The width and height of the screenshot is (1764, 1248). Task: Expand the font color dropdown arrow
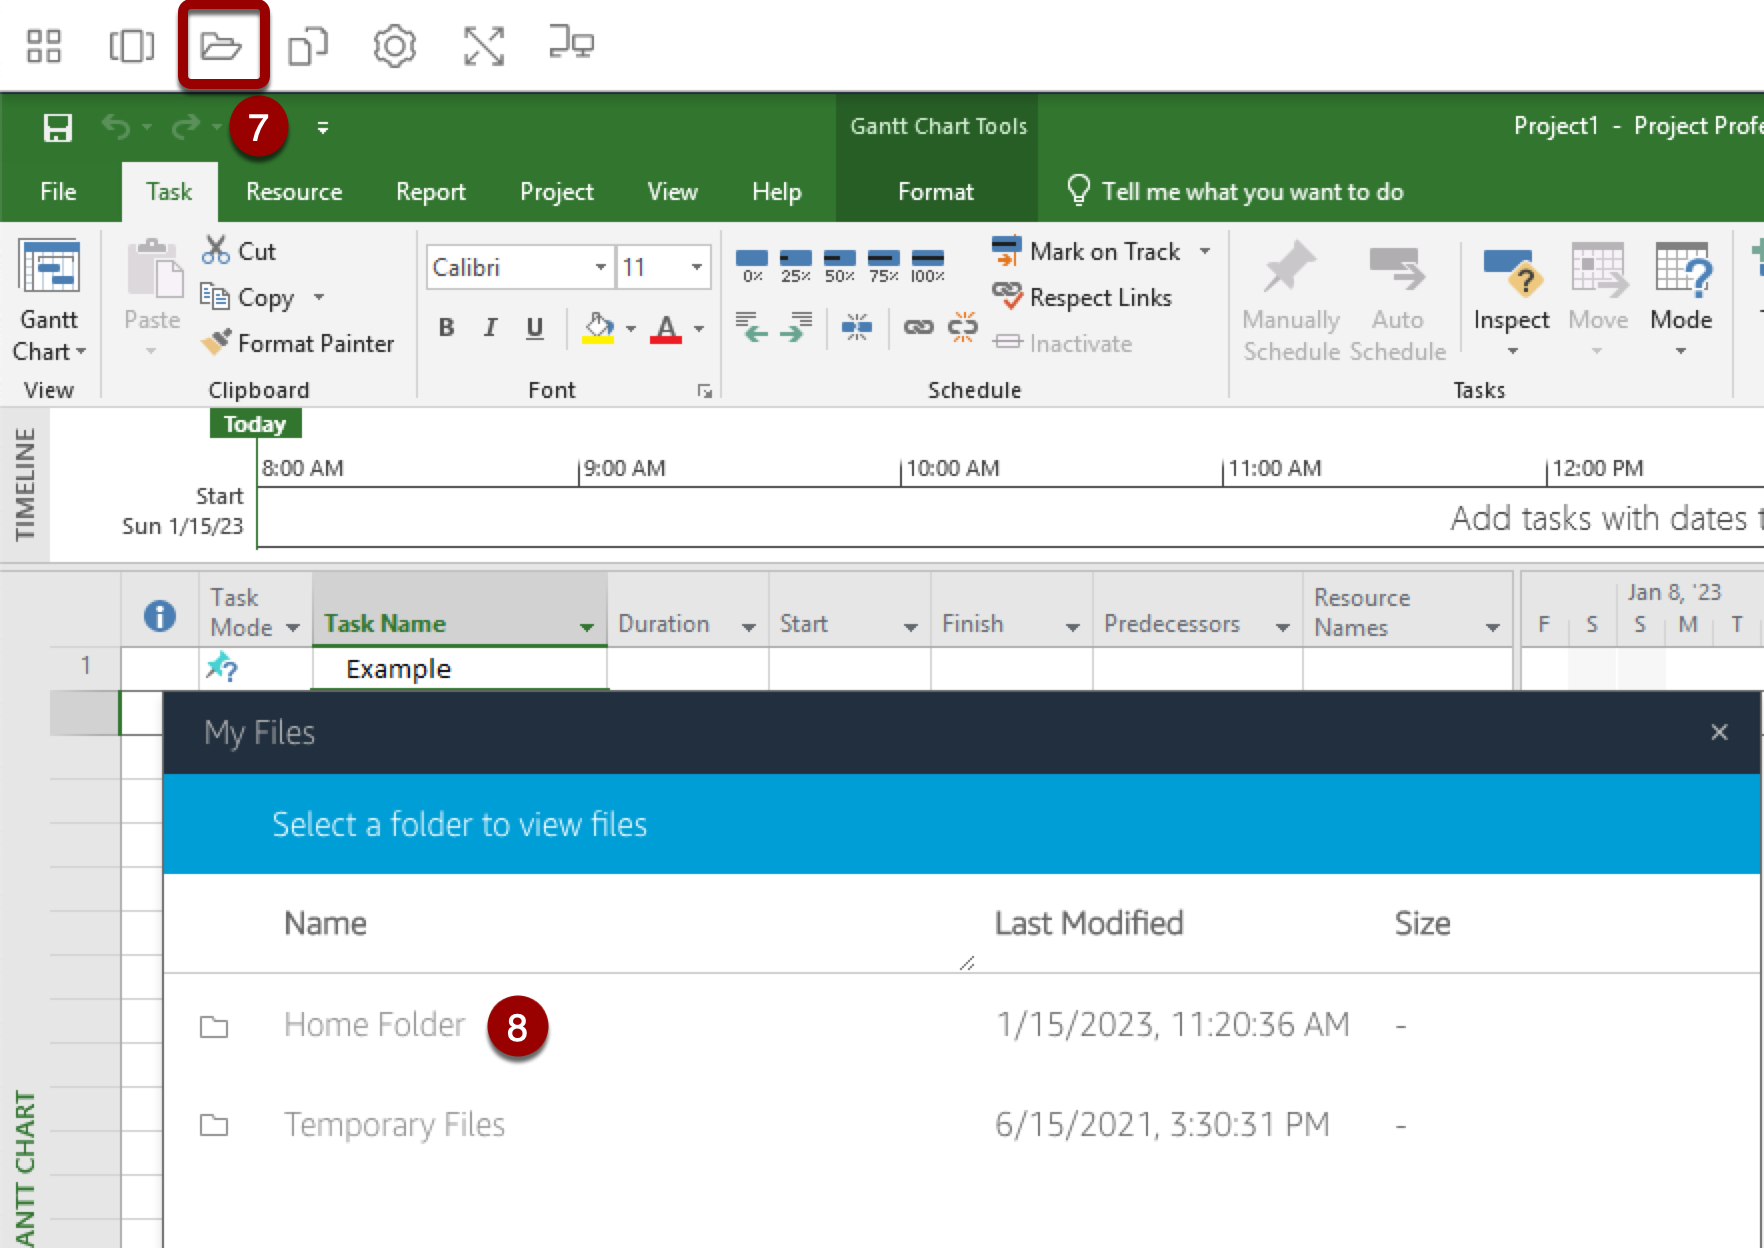click(x=699, y=328)
